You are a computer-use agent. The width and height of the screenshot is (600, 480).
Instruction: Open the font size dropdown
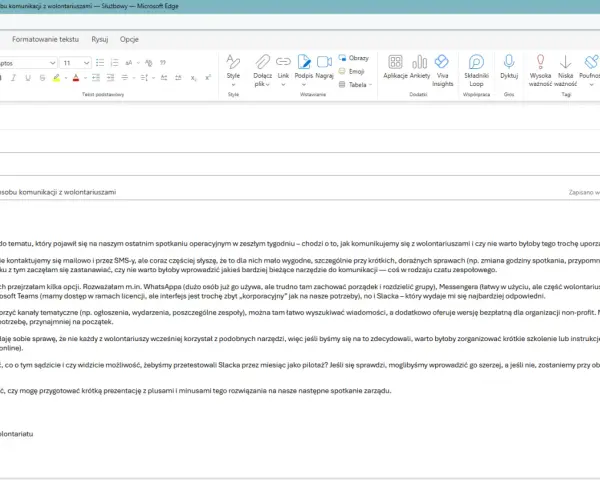[86, 63]
